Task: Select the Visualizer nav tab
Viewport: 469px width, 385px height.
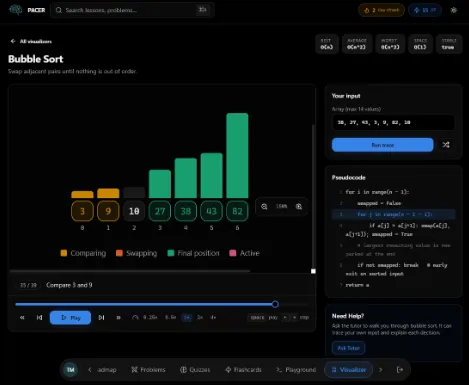Action: pyautogui.click(x=348, y=370)
